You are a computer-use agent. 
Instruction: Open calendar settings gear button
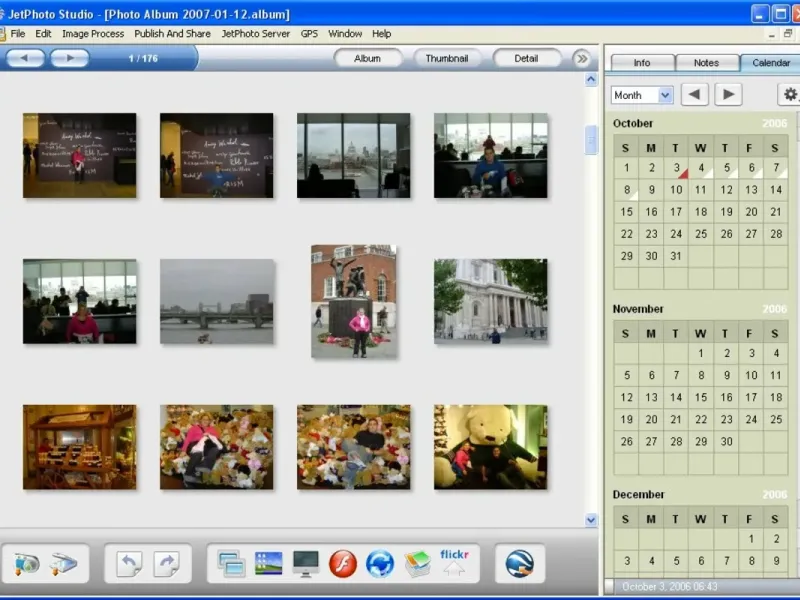coord(790,95)
